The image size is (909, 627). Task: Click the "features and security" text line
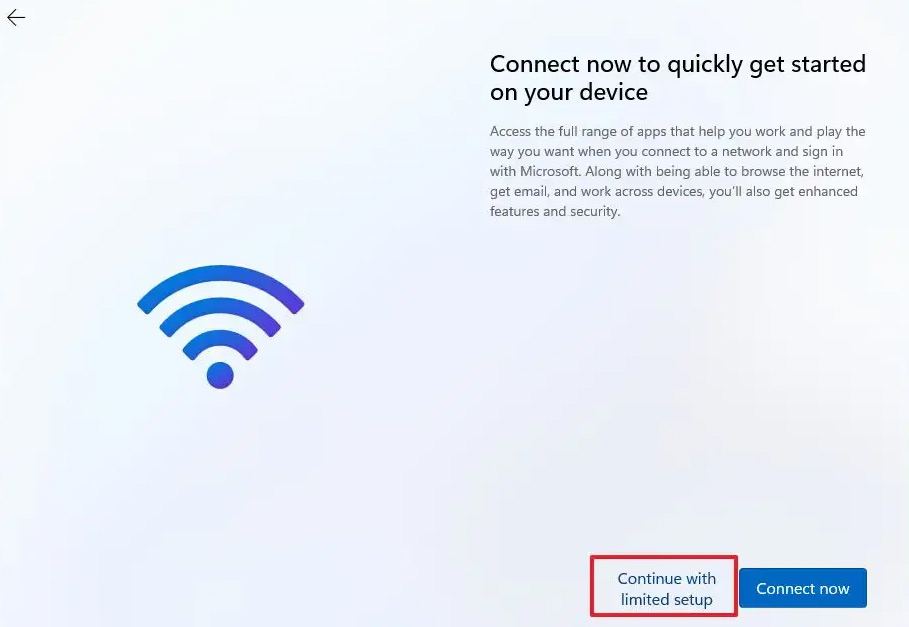(x=555, y=212)
